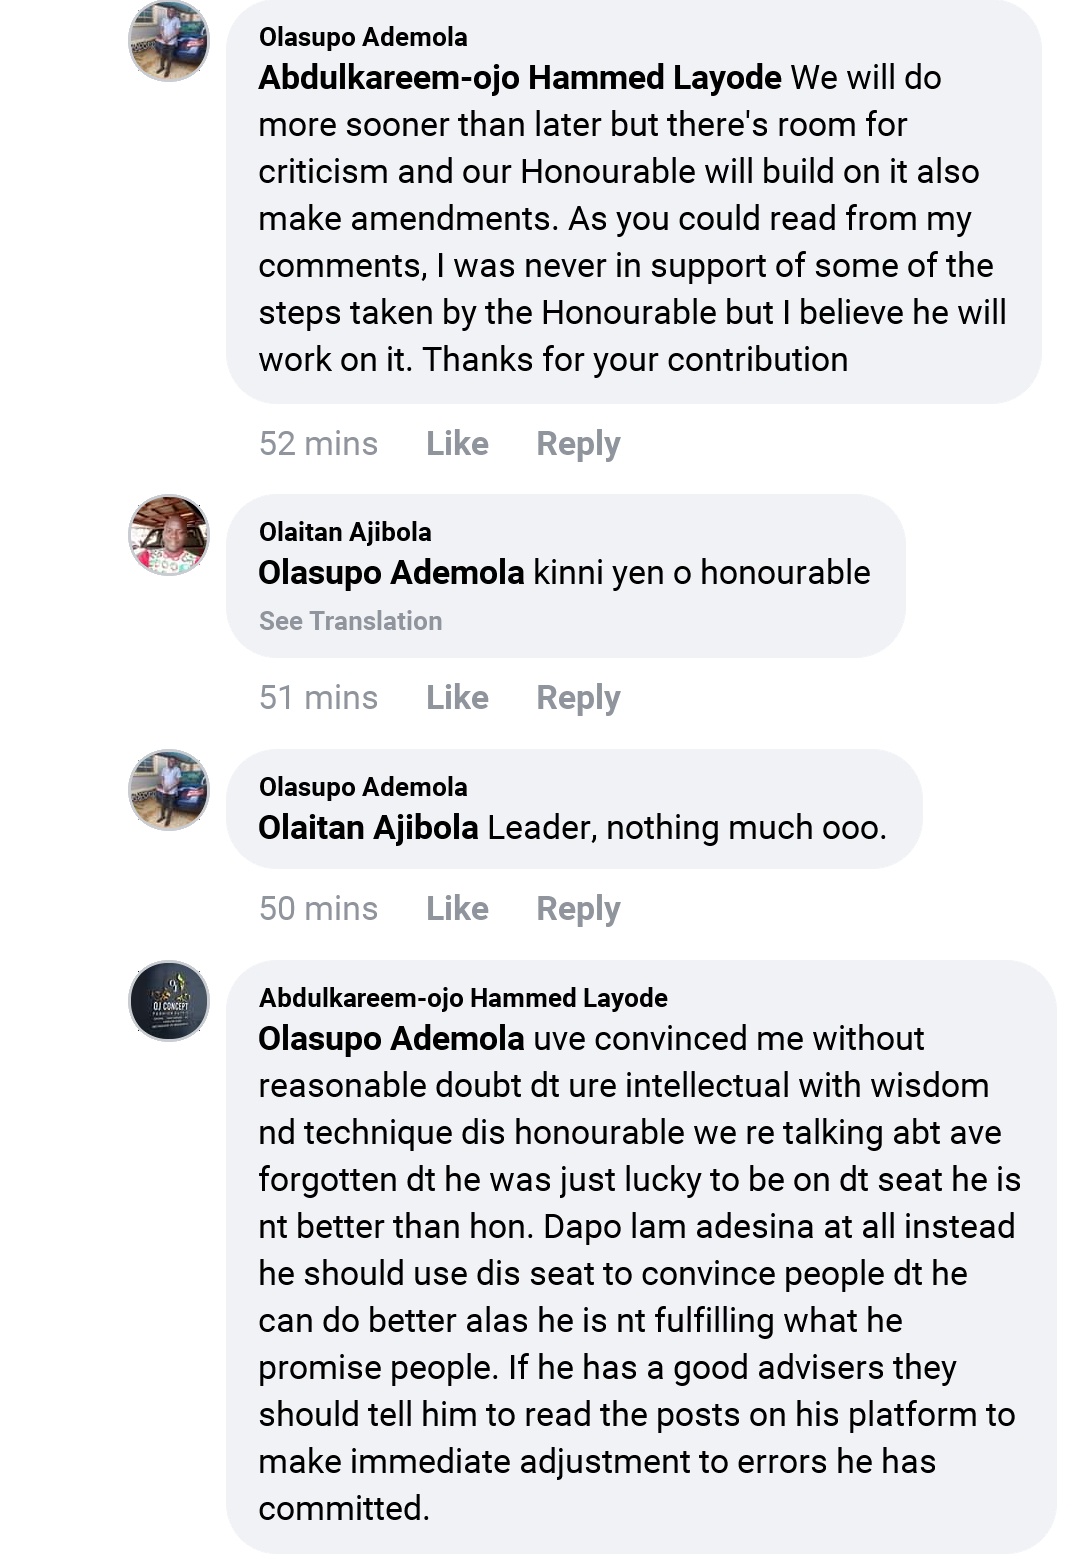Reply to the comment posted 52 mins ago
This screenshot has height=1559, width=1080.
[x=578, y=444]
